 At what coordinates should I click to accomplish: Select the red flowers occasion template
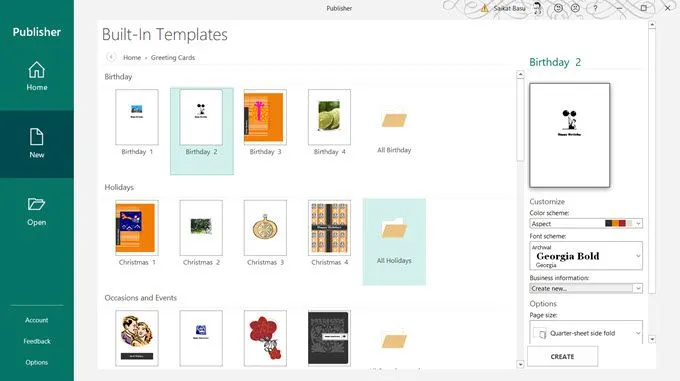tap(265, 338)
